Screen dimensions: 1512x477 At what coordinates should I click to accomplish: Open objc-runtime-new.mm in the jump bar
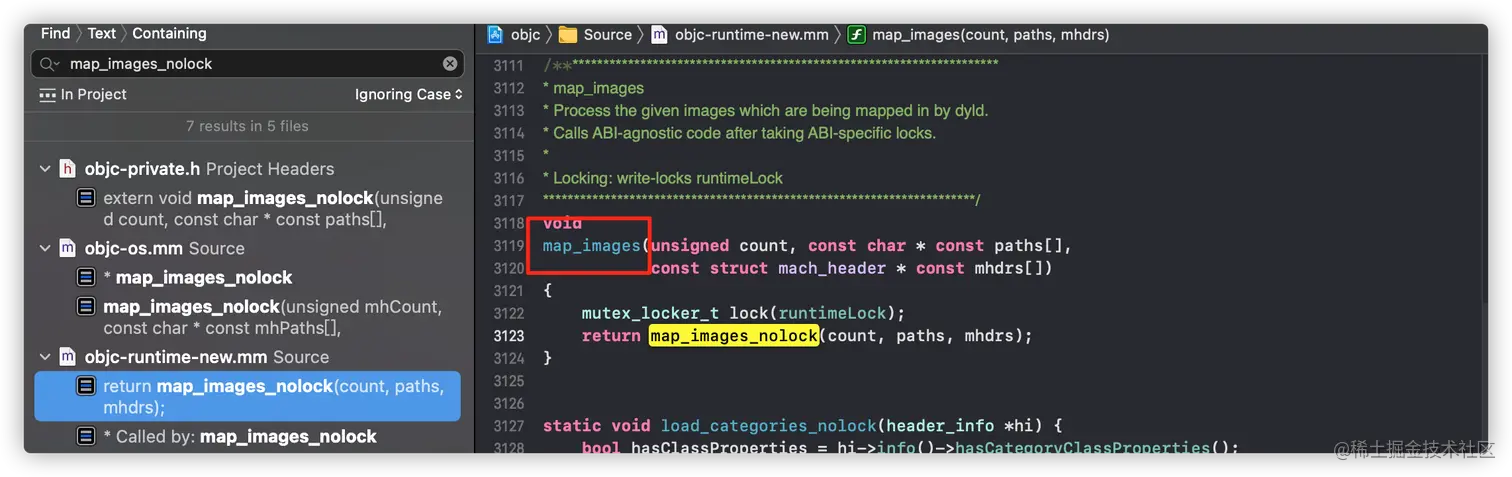[x=751, y=35]
